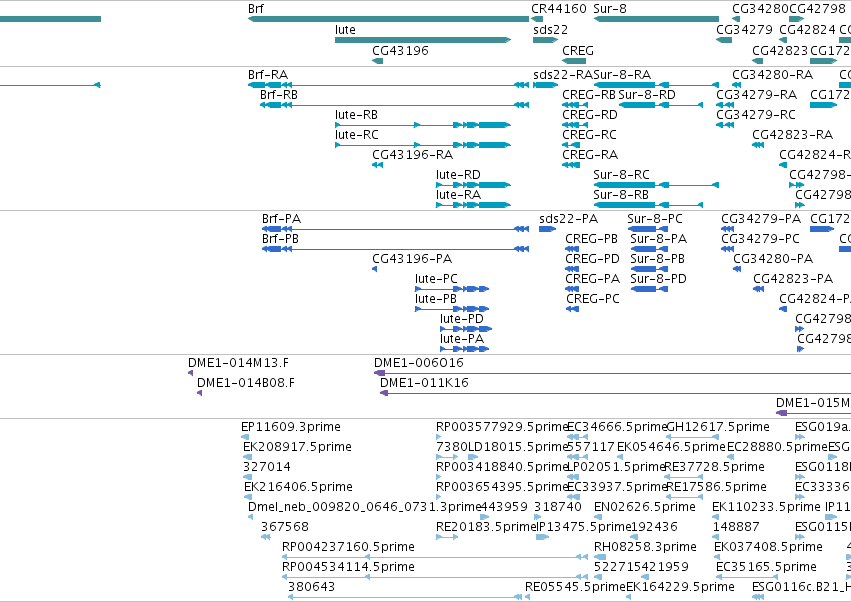
Task: Click the 'CG42823-RA' transcript label
Action: coord(792,135)
